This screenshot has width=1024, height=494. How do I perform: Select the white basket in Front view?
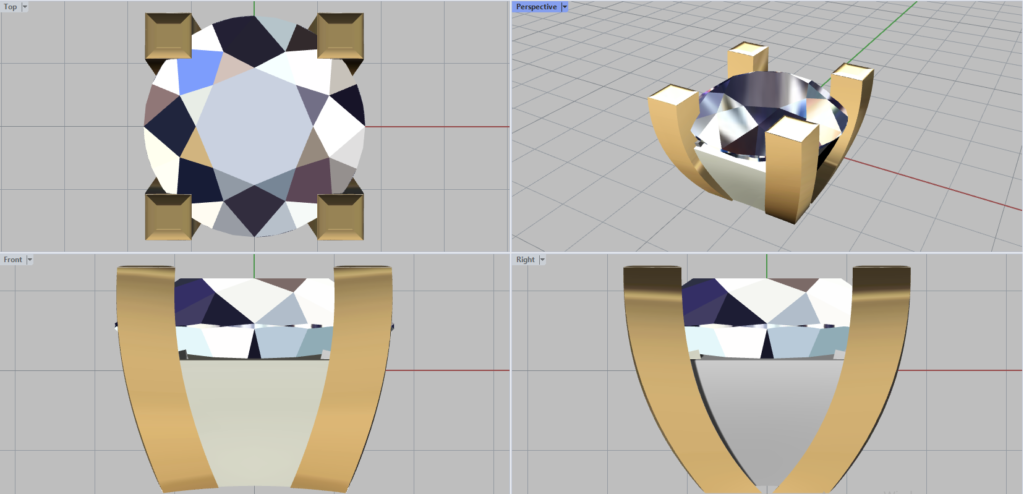254,420
